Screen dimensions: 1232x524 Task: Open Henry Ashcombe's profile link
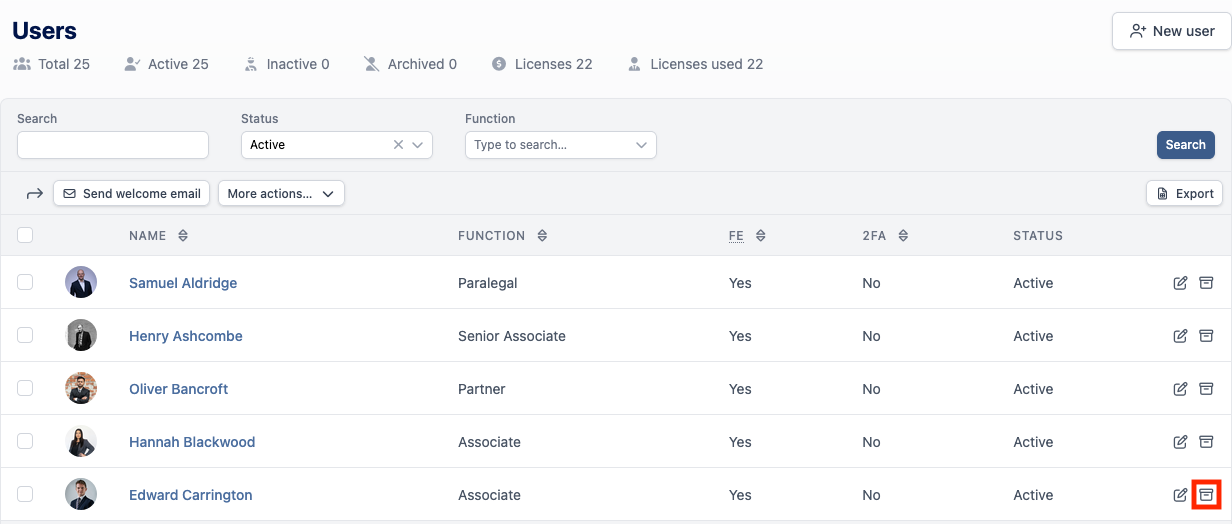coord(186,336)
